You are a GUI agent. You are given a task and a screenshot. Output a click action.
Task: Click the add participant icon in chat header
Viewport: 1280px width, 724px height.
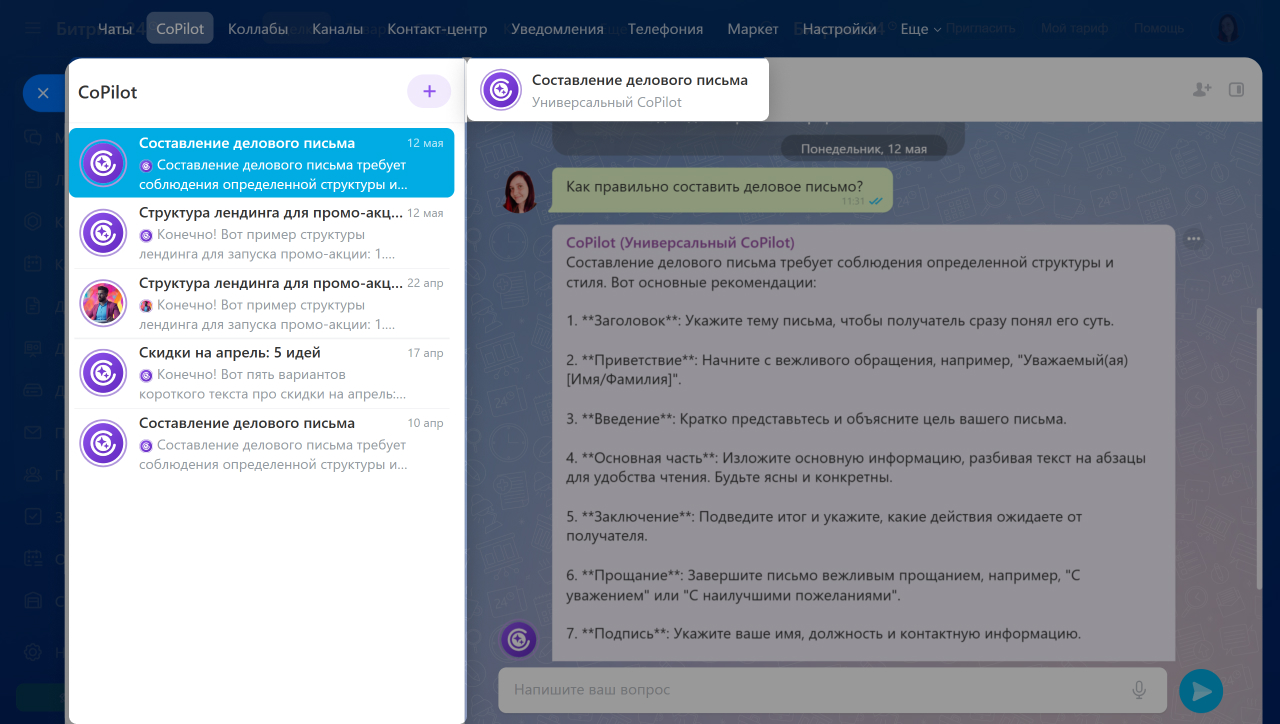pyautogui.click(x=1202, y=89)
